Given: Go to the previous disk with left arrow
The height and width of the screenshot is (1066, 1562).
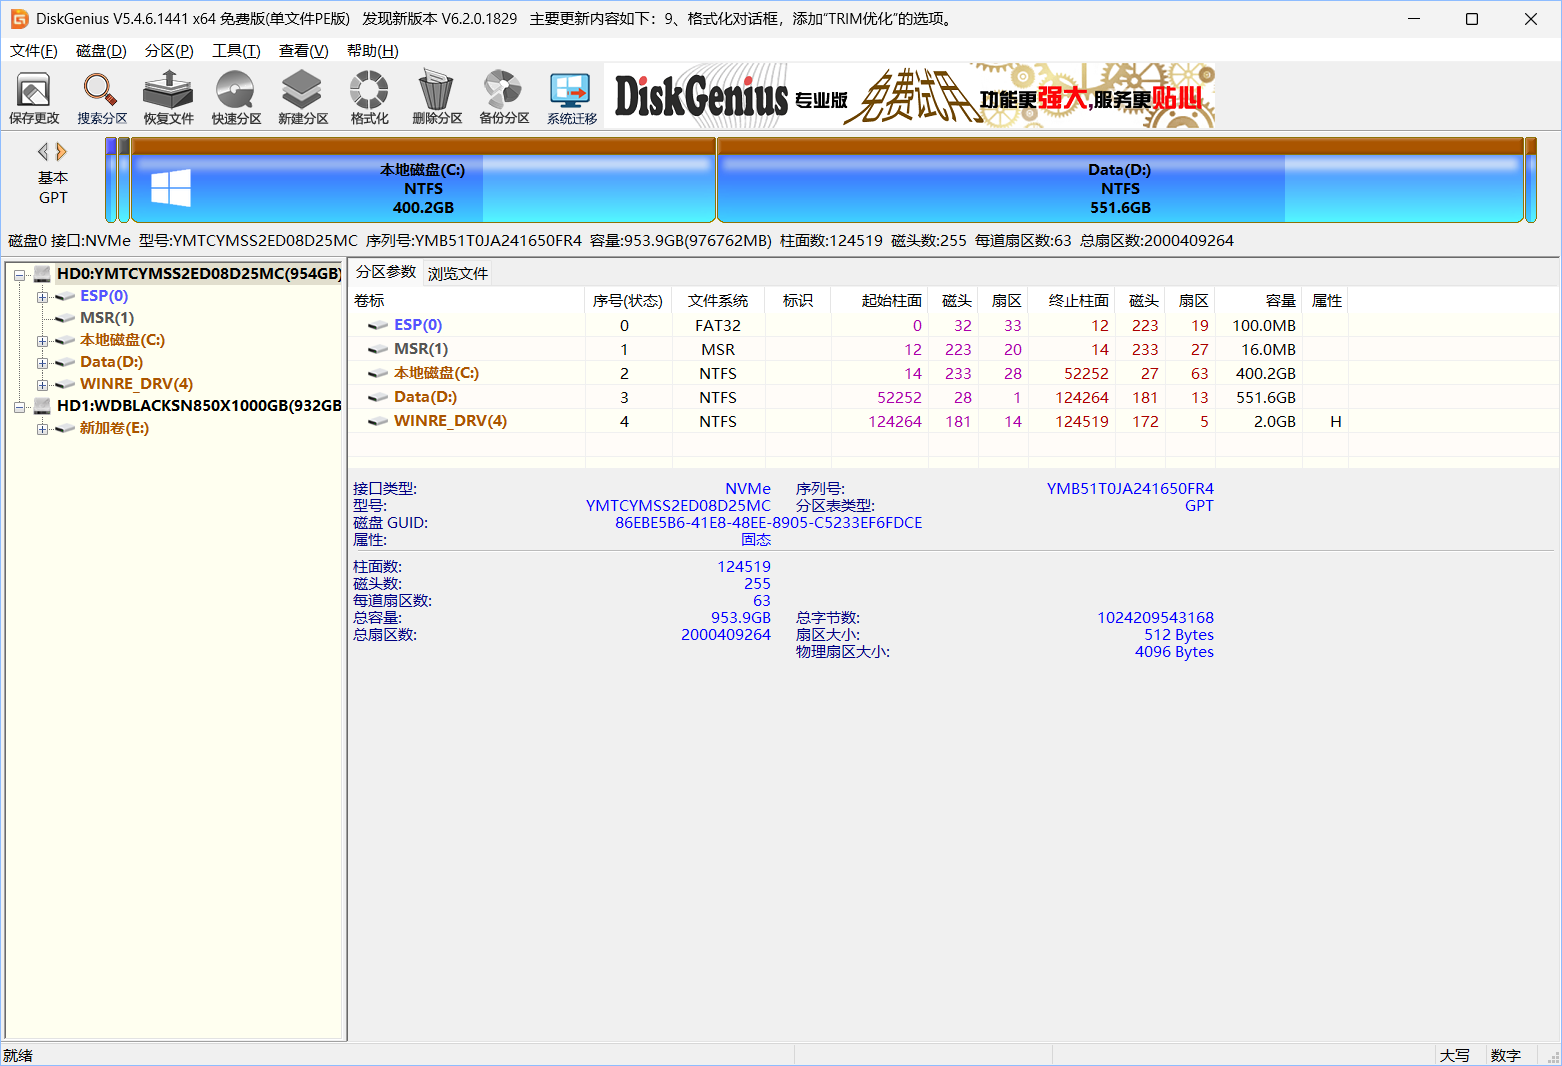Looking at the screenshot, I should click(43, 152).
